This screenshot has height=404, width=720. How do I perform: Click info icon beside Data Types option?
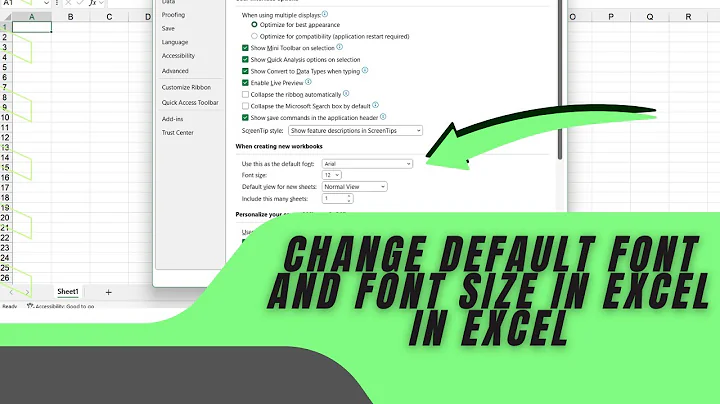pos(365,70)
